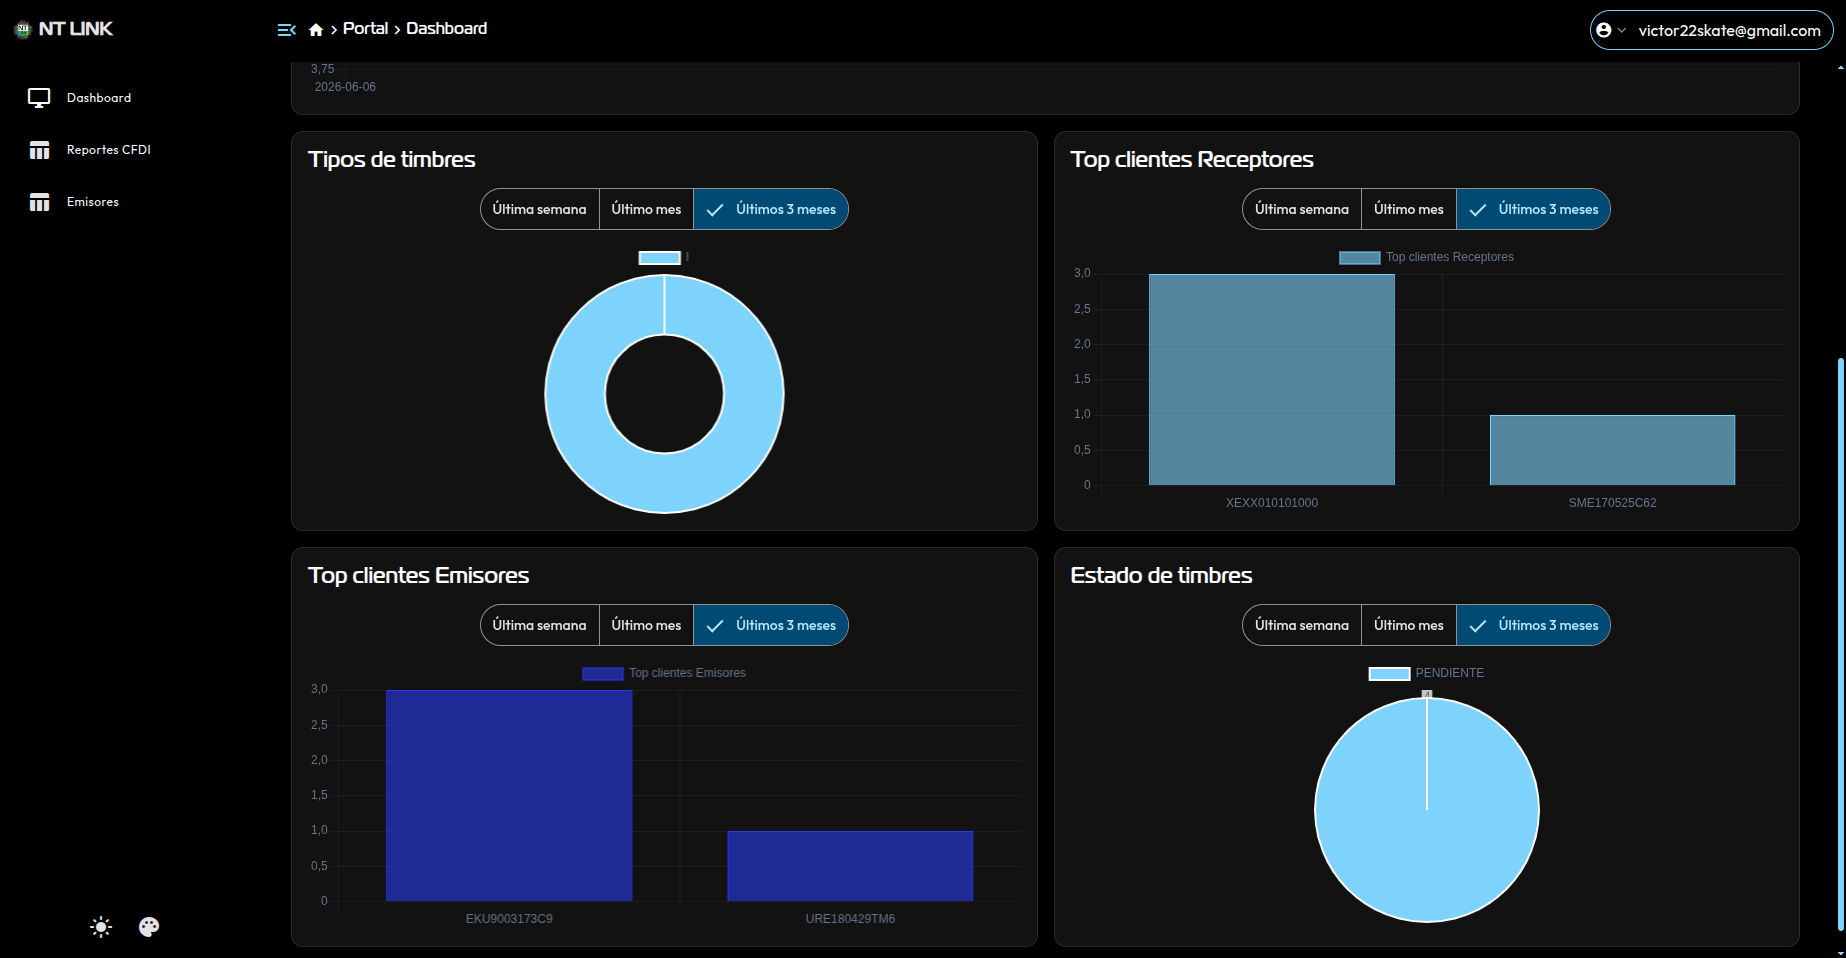Select Última semana in Tipos de timbres
Screen dimensions: 1846x958
tap(540, 209)
